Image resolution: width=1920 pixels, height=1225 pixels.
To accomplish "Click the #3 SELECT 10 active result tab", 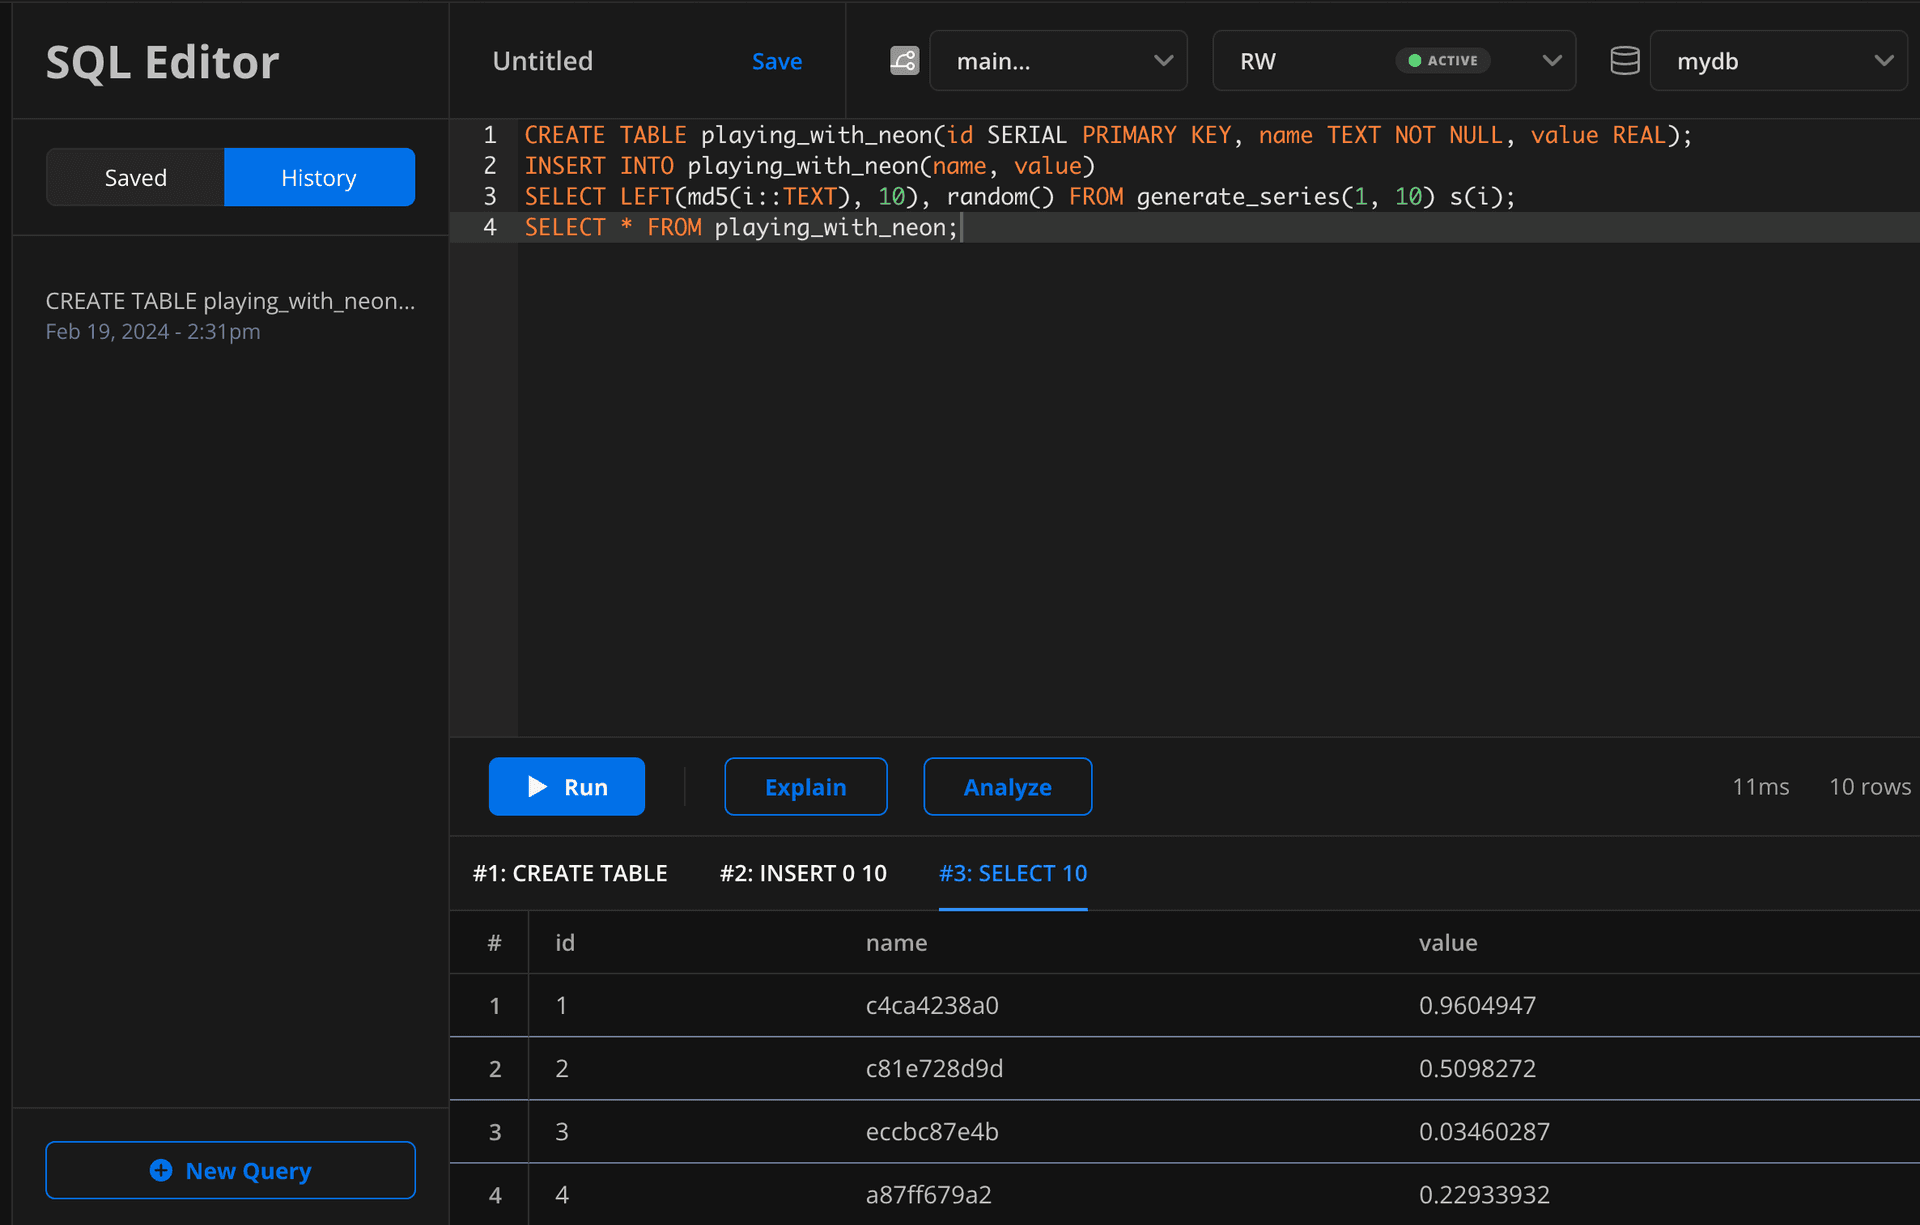I will 1013,872.
